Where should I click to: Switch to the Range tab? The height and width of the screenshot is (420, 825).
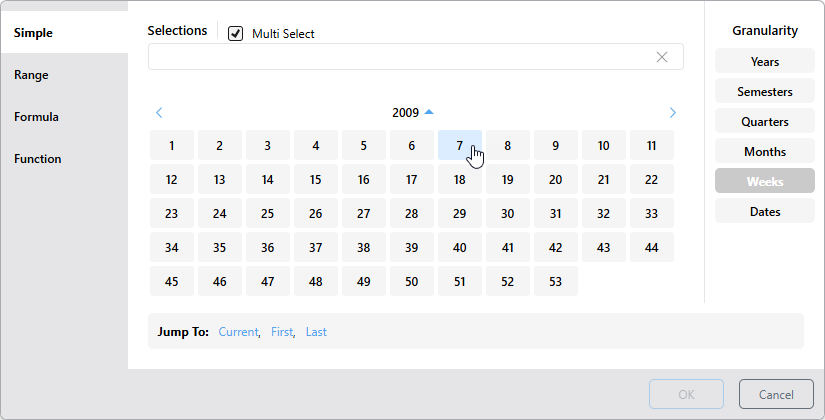(31, 75)
